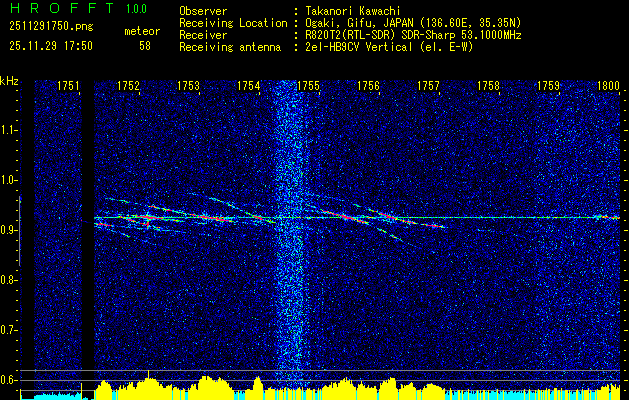Click the Receiving antenna label
The width and height of the screenshot is (629, 400).
coord(230,47)
